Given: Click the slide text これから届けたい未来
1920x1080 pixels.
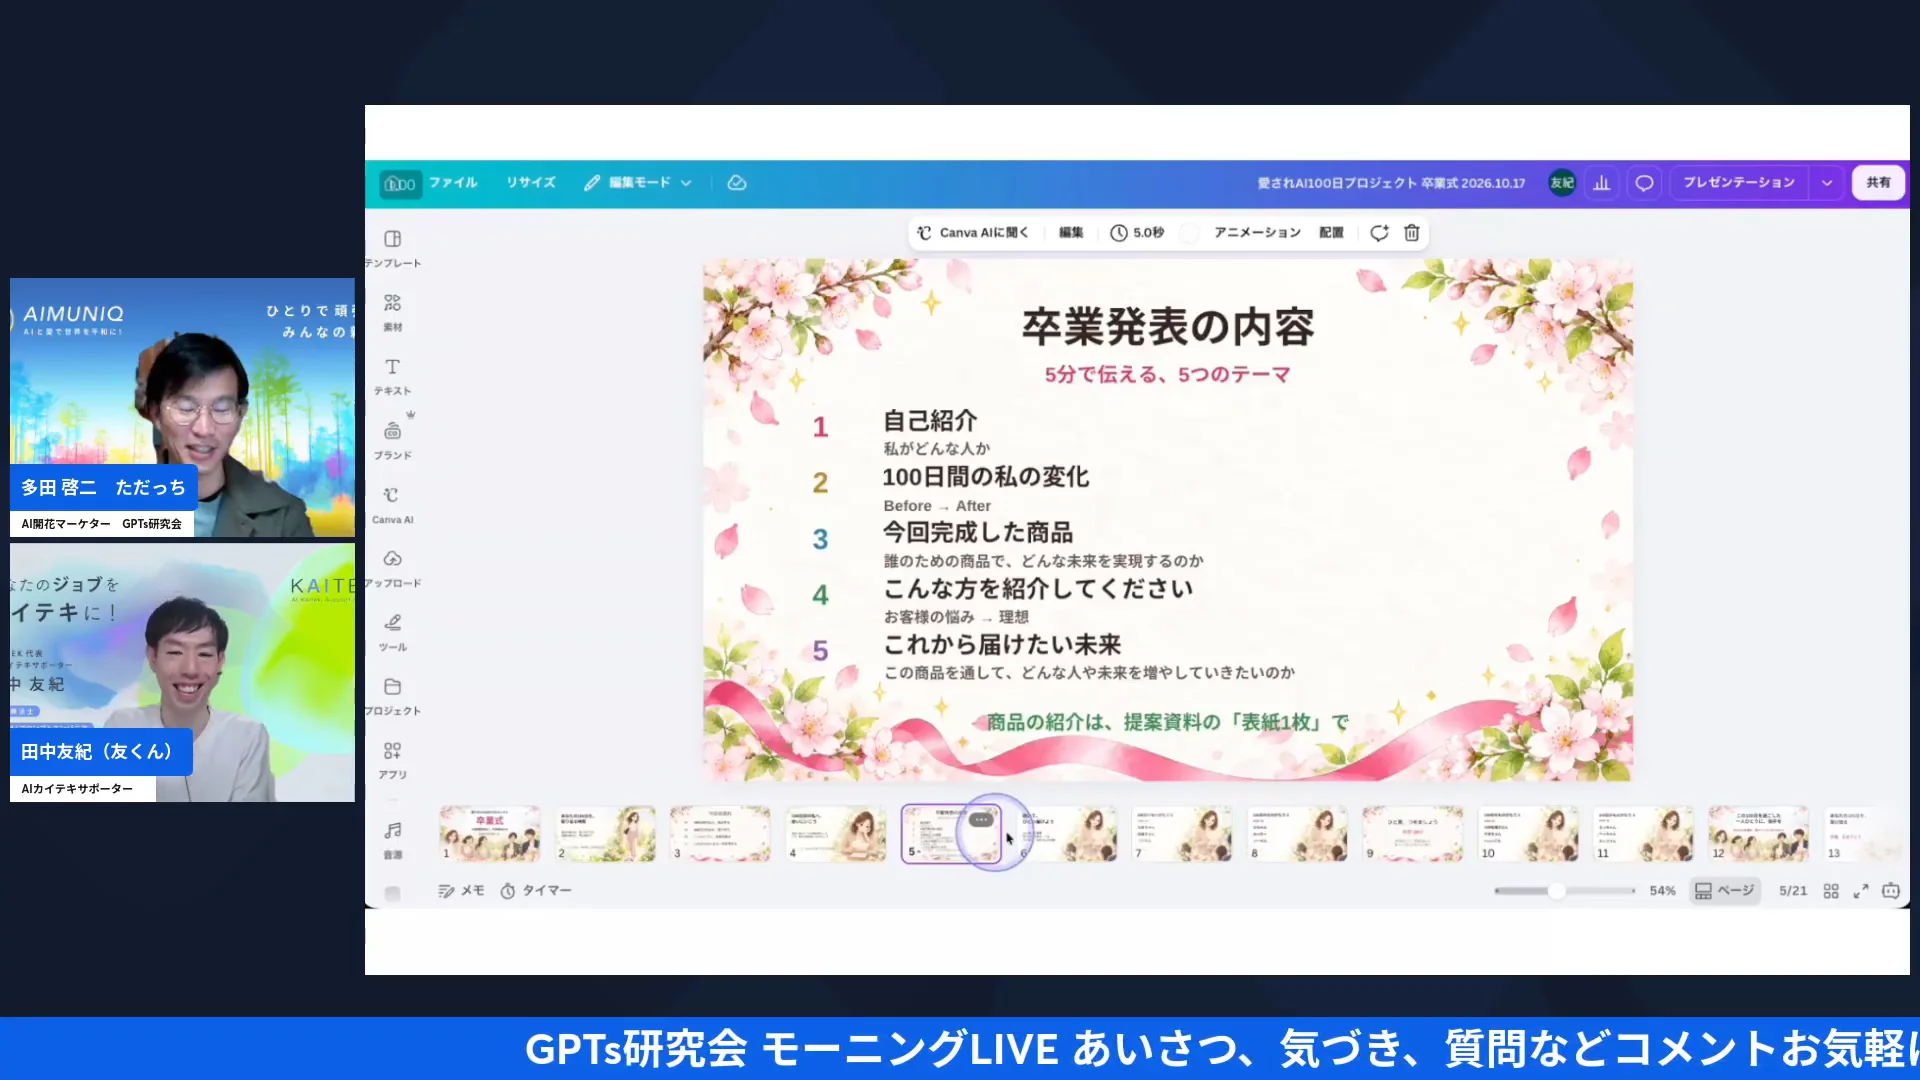Looking at the screenshot, I should pos(1002,645).
